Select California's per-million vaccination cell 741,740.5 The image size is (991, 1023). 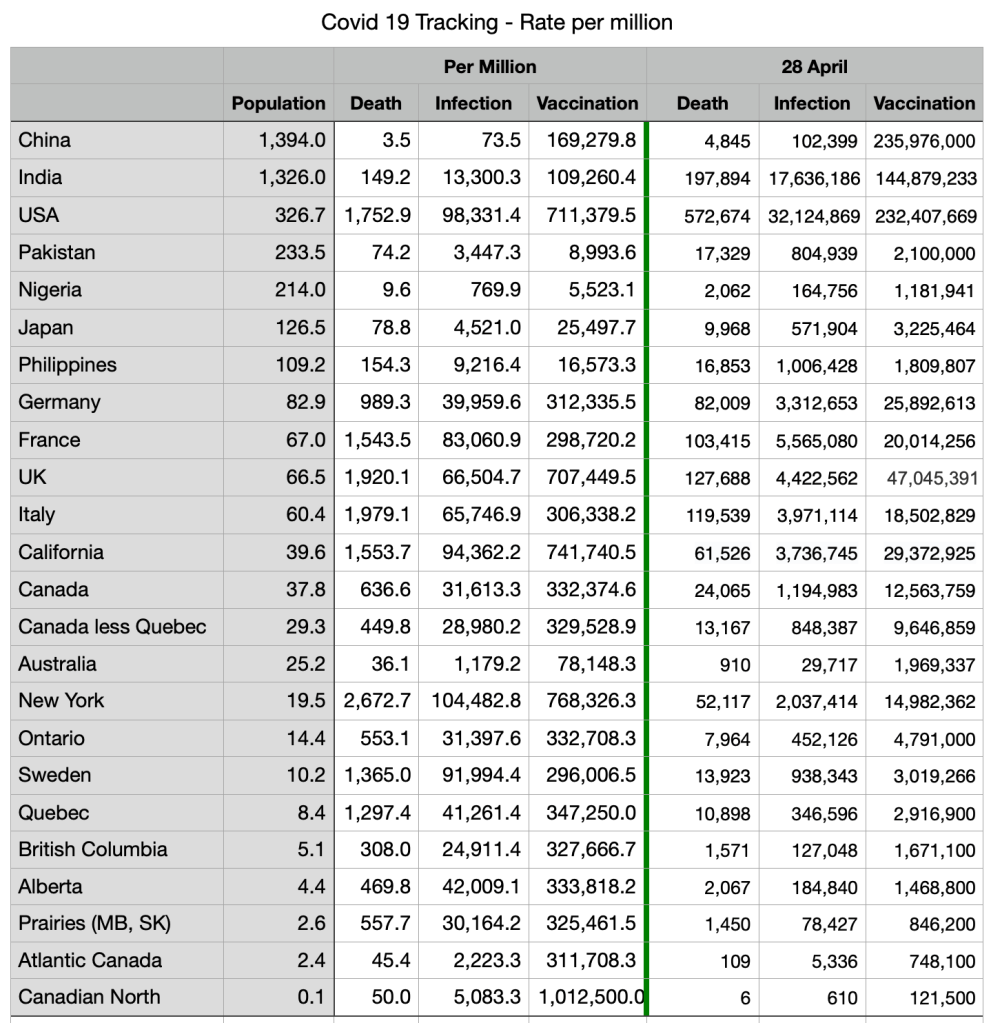click(x=591, y=552)
